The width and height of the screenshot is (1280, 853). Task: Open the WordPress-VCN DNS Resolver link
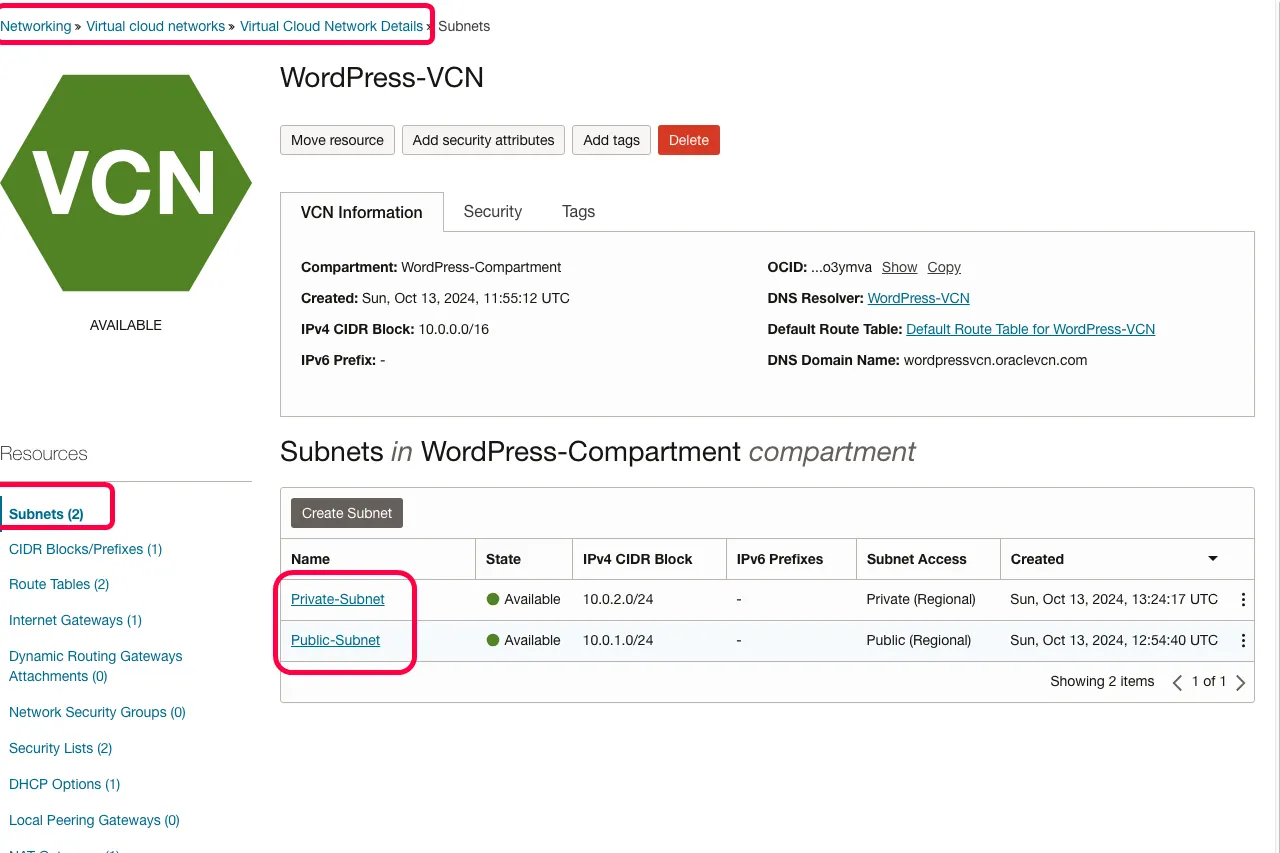918,298
